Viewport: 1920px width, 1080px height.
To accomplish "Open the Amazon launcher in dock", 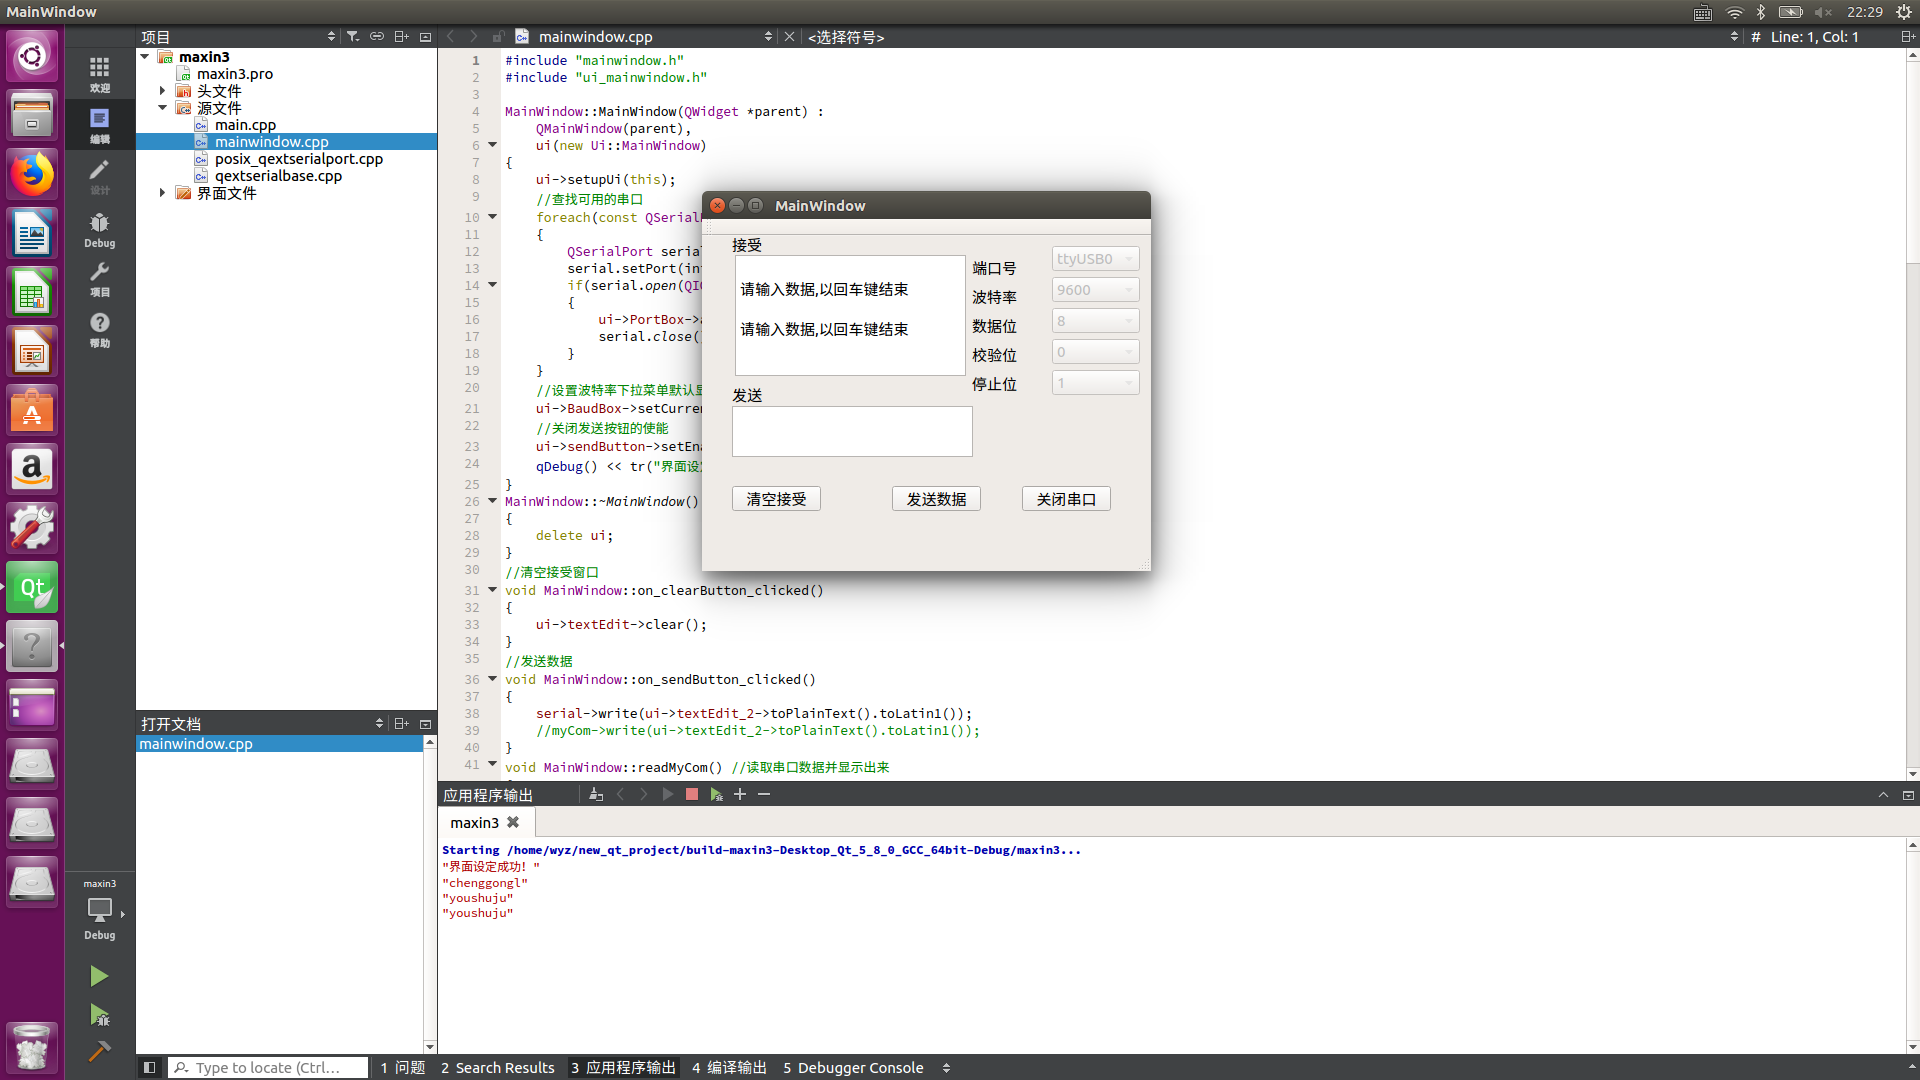I will [x=32, y=470].
